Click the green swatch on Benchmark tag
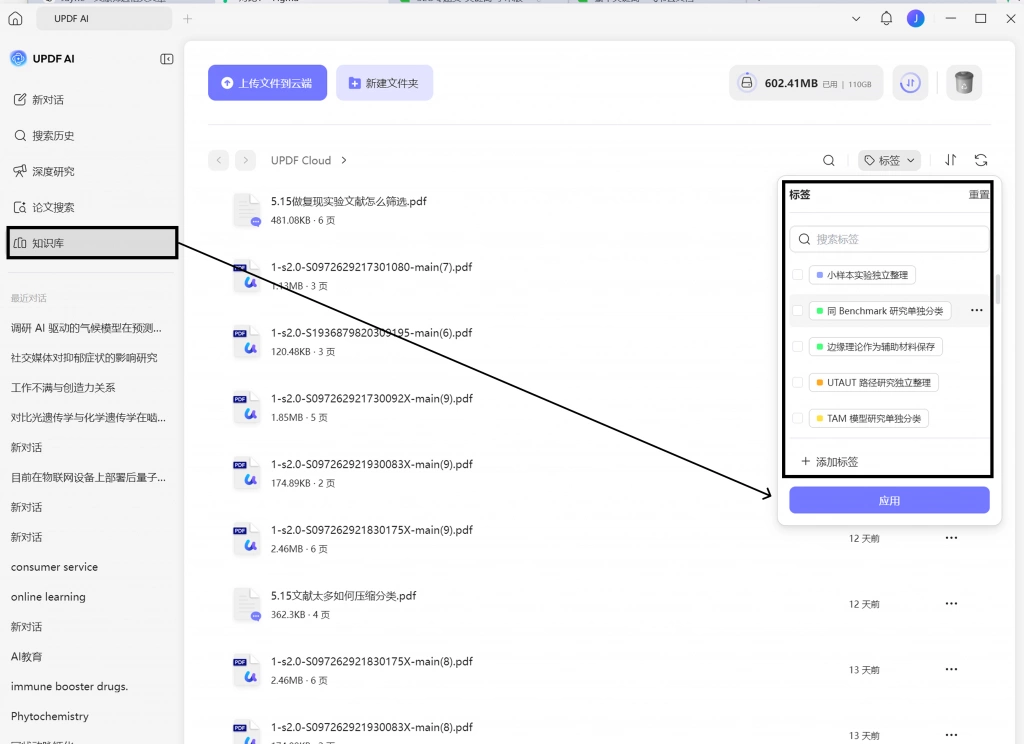 (820, 311)
